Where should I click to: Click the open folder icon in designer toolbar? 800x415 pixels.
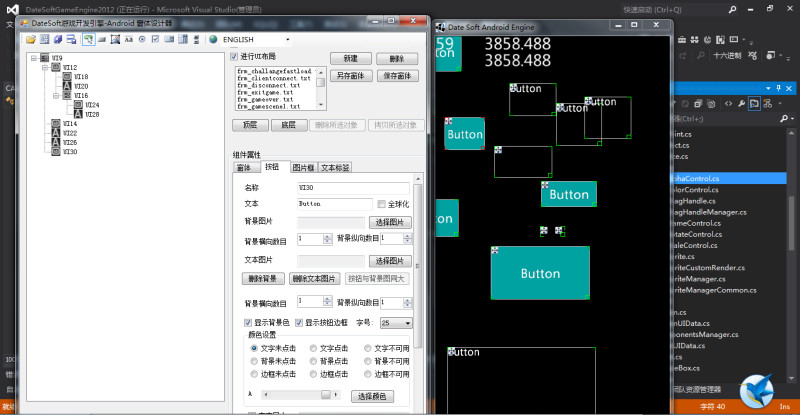pos(30,39)
